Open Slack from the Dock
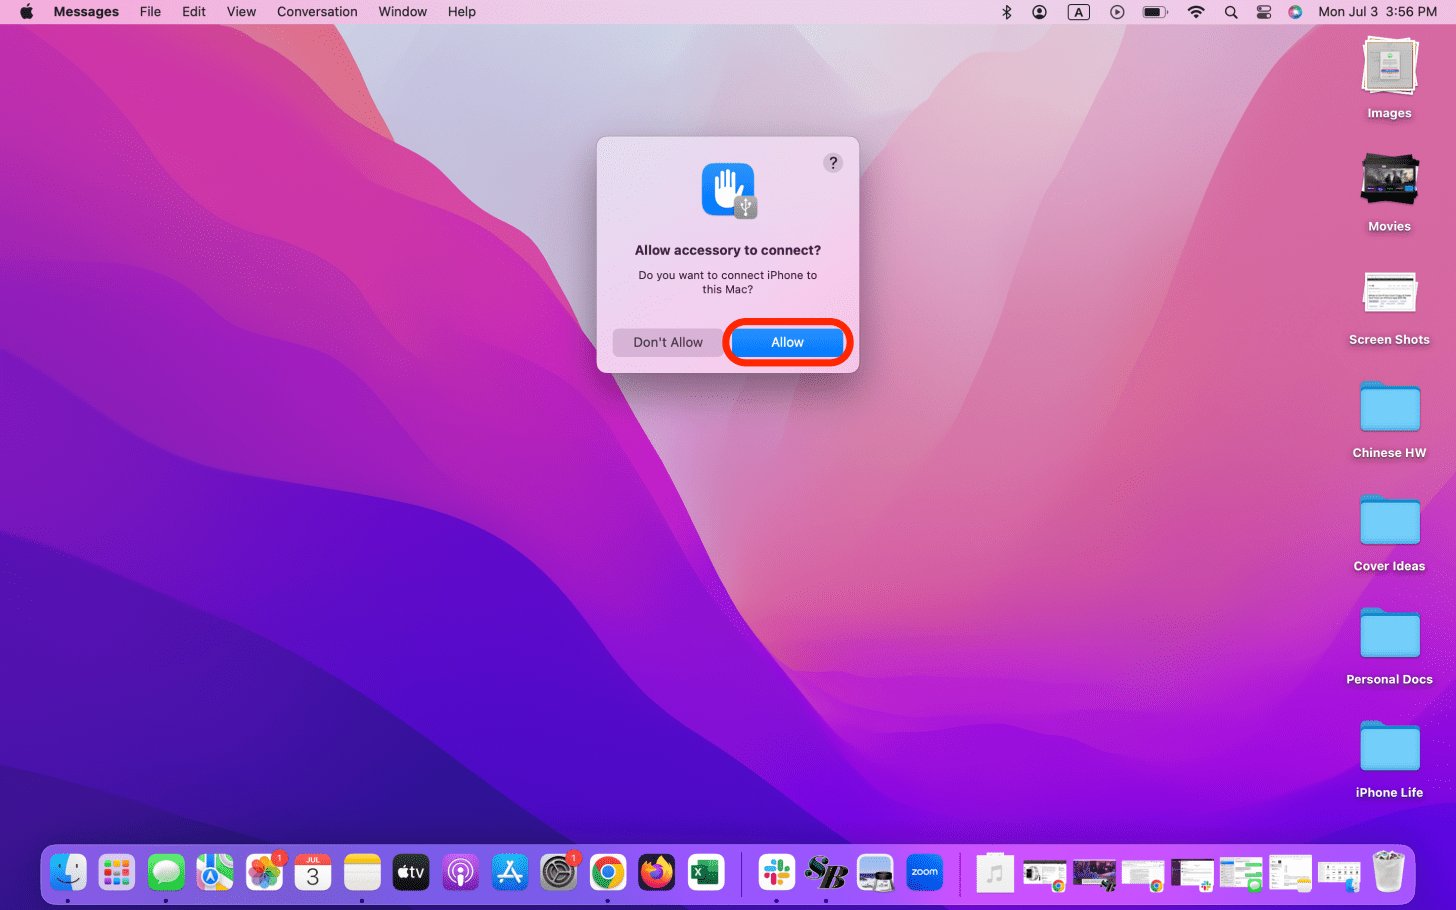 tap(776, 872)
